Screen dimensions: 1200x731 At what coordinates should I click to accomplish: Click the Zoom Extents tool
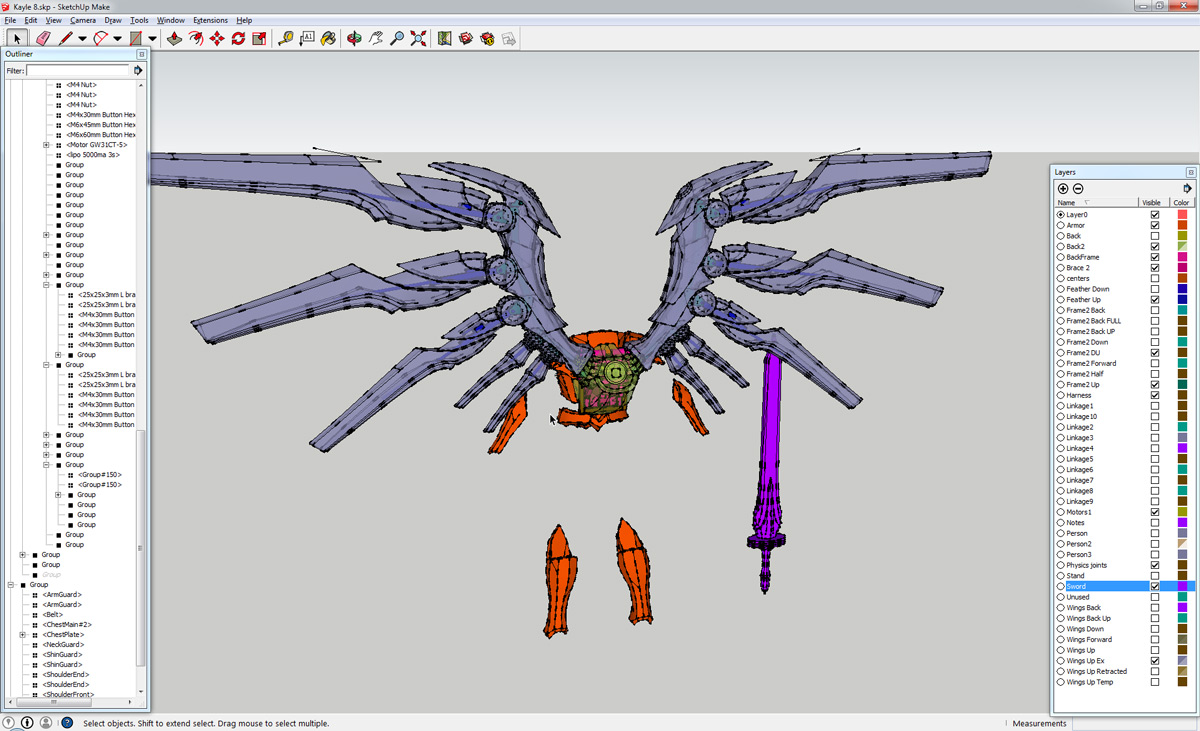[x=418, y=39]
